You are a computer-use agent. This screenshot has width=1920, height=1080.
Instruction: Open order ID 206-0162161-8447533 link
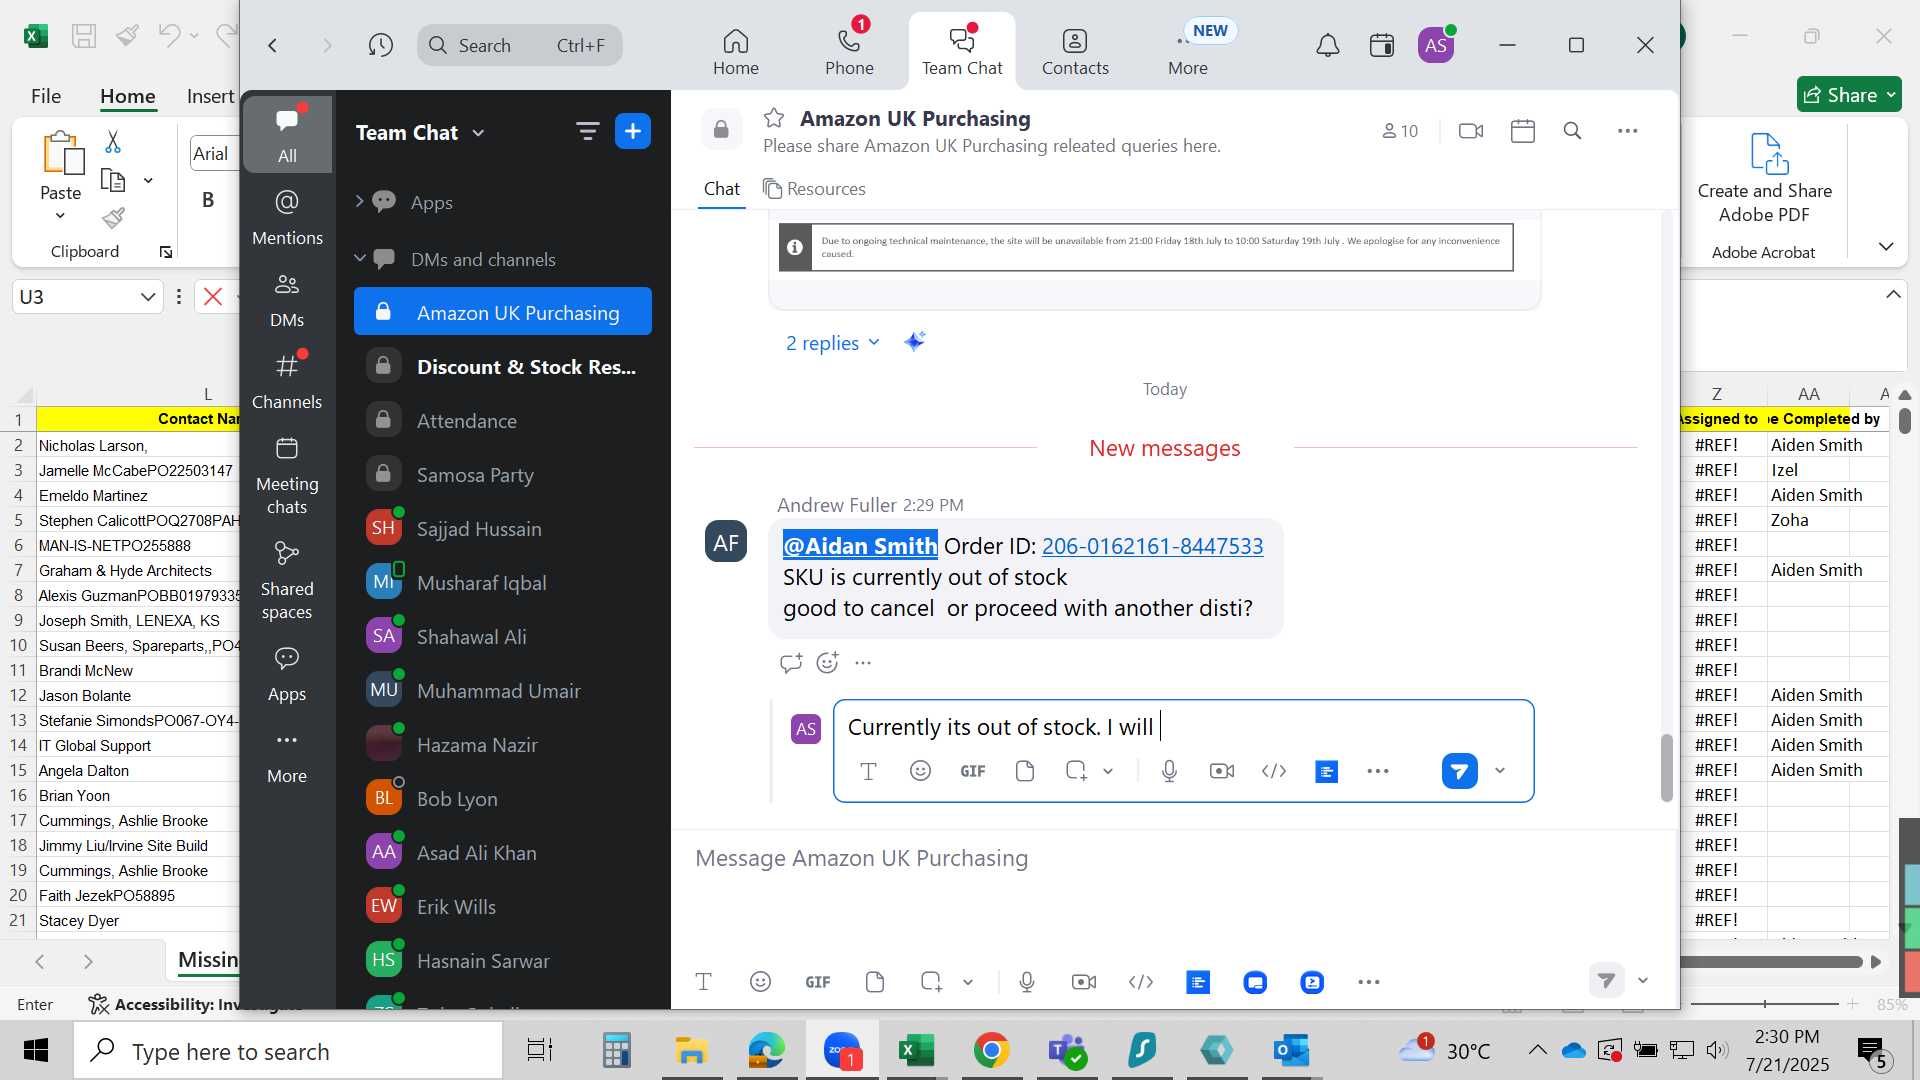1152,546
